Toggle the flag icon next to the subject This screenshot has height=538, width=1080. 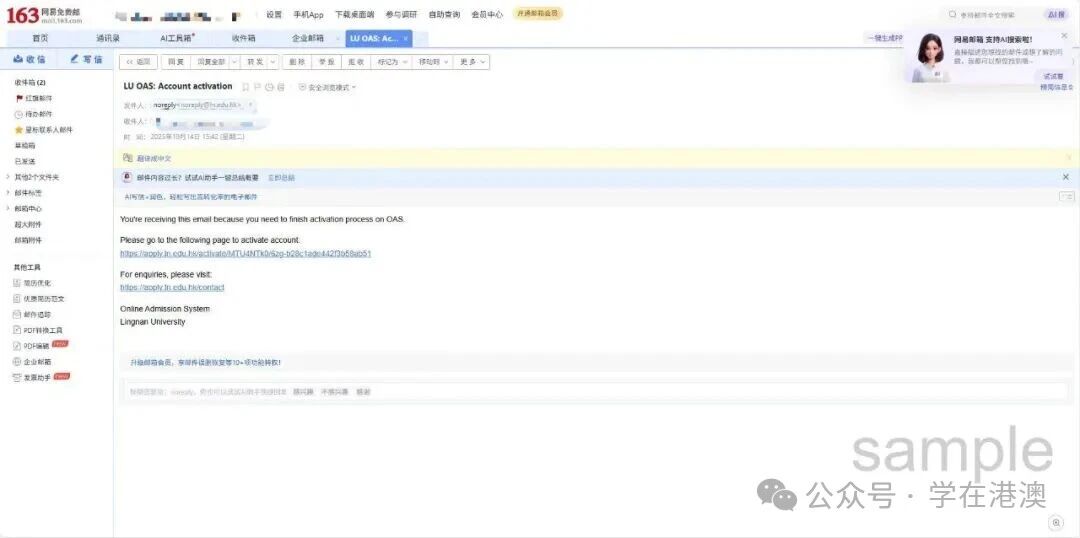click(x=257, y=87)
